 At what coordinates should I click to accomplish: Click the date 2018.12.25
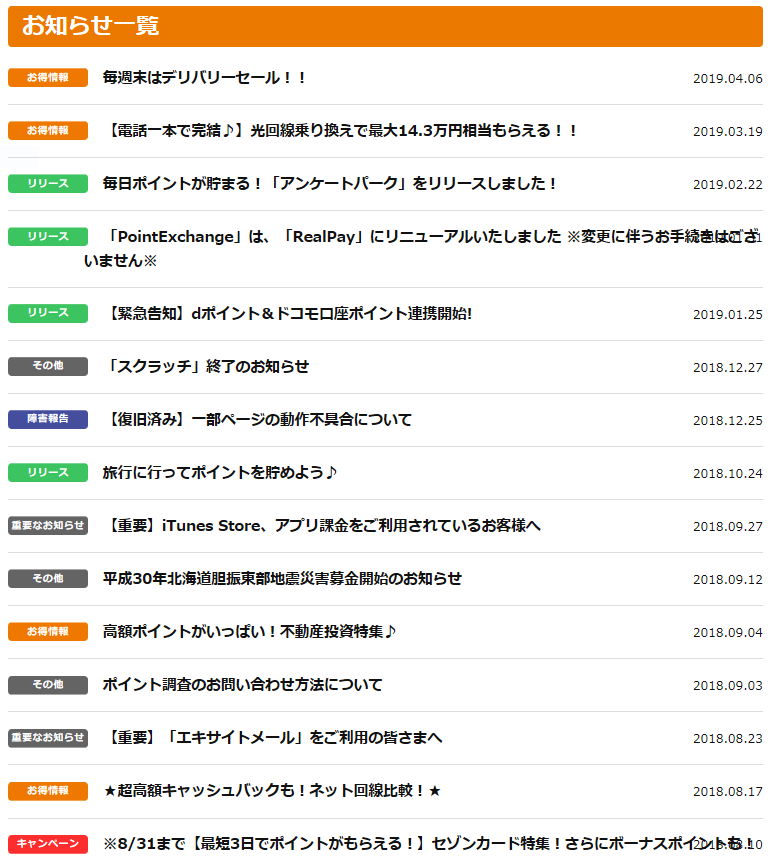(x=728, y=421)
